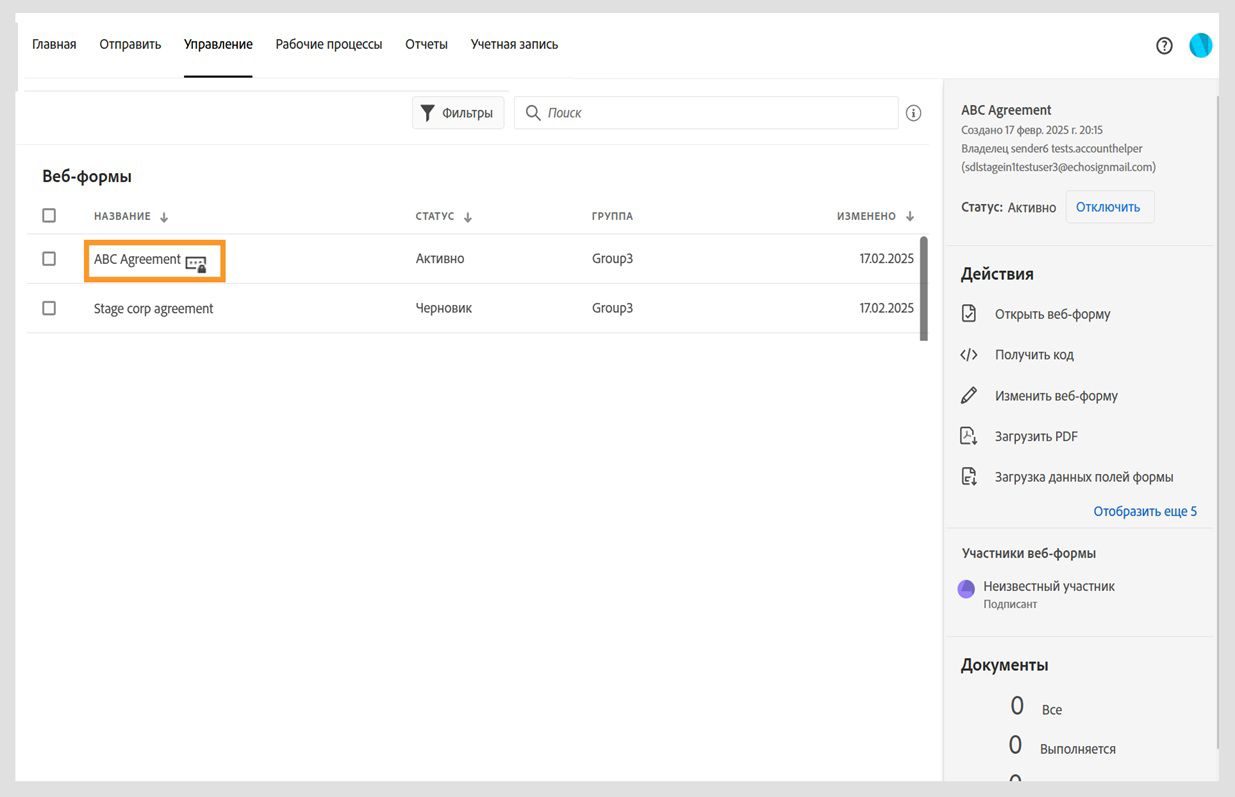Image resolution: width=1235 pixels, height=797 pixels.
Task: Check the ABC Agreement row checkbox
Action: tap(49, 259)
